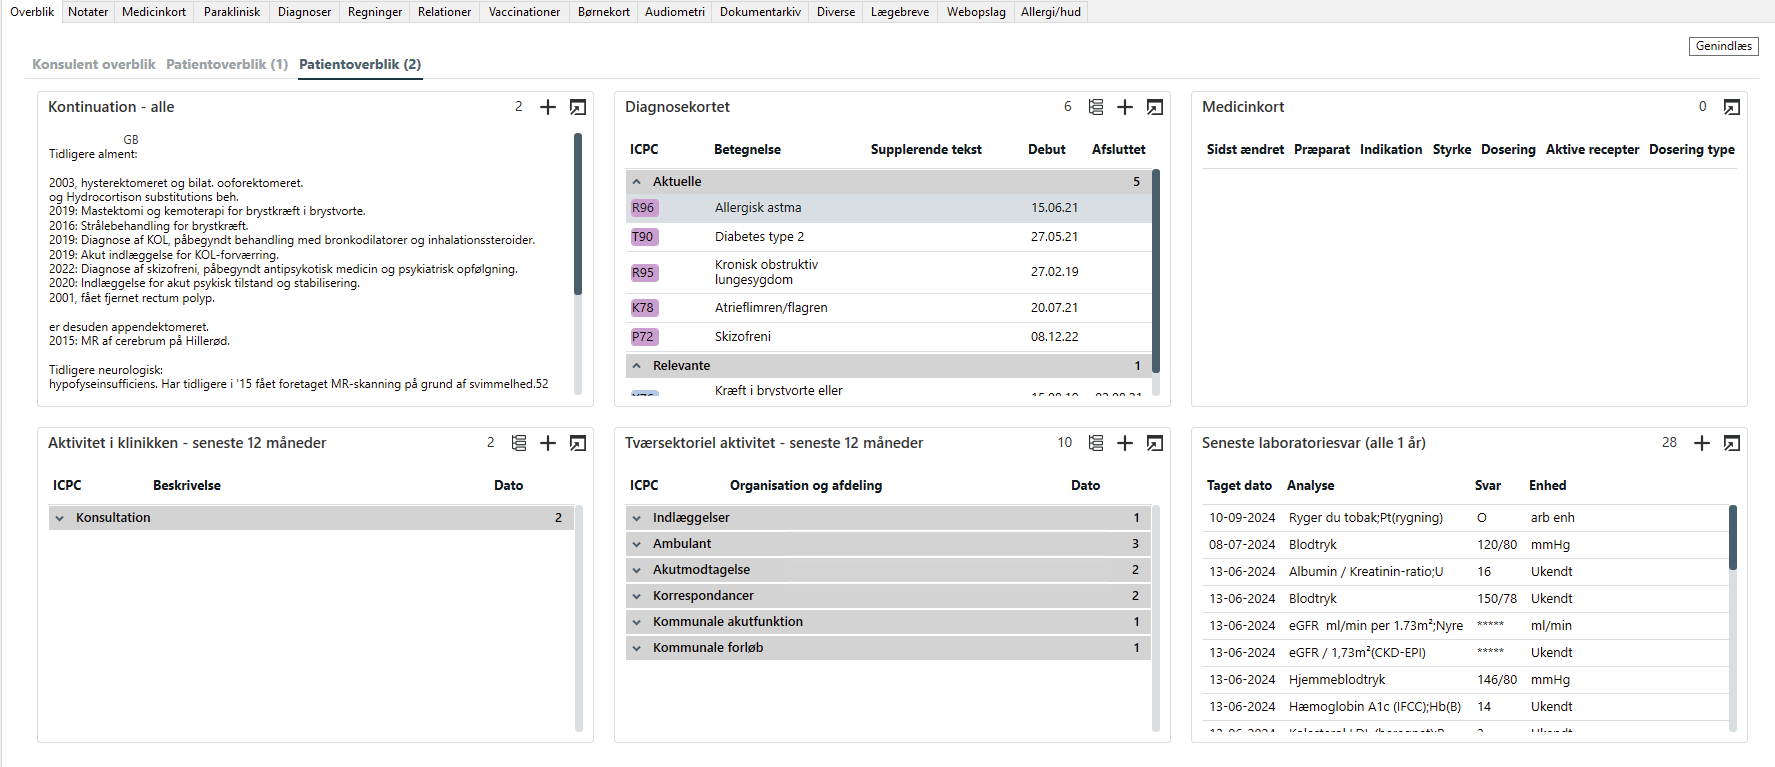Click laboratoriesvar list scrollbar
Screen dimensions: 1775x767
click(x=1733, y=537)
